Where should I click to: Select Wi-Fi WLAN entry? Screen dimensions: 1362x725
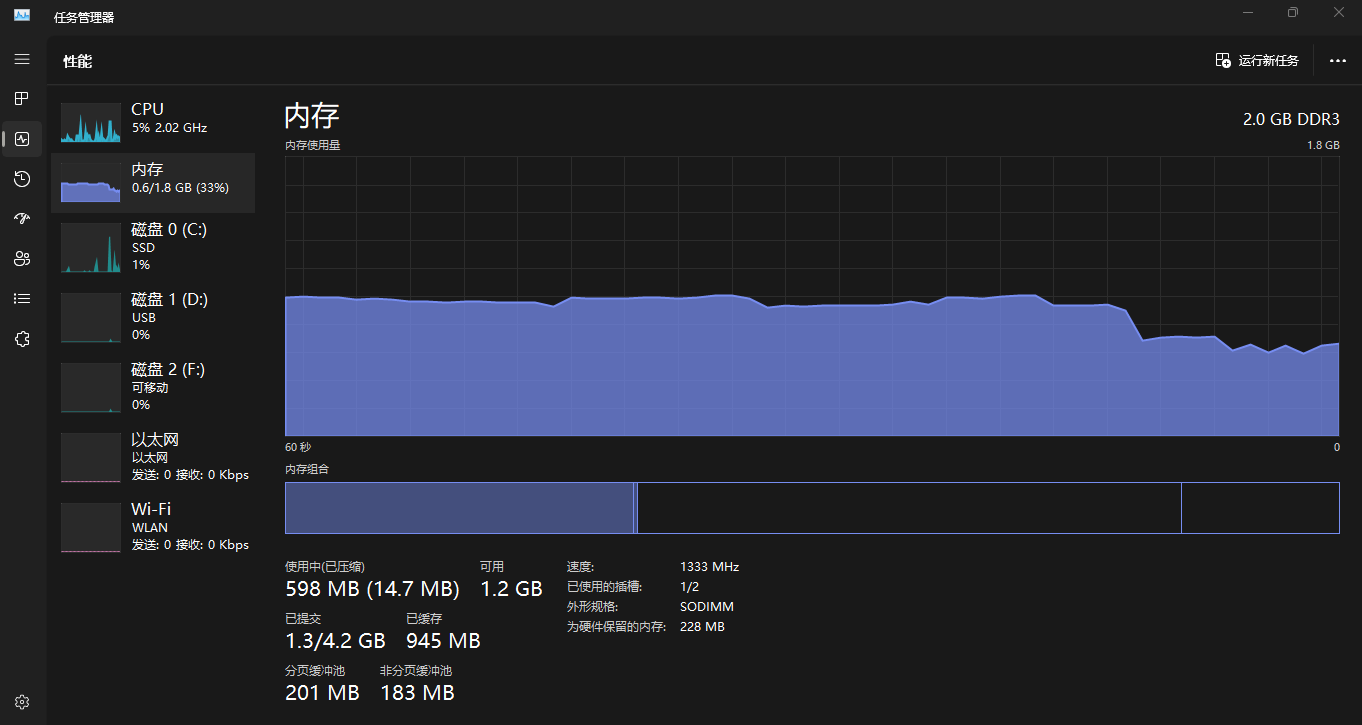153,527
